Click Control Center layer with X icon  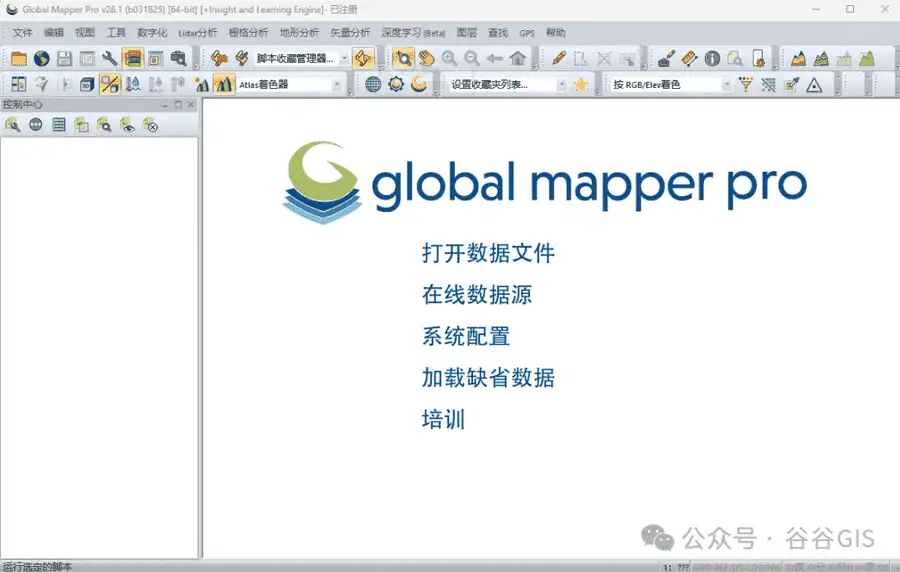(x=150, y=124)
